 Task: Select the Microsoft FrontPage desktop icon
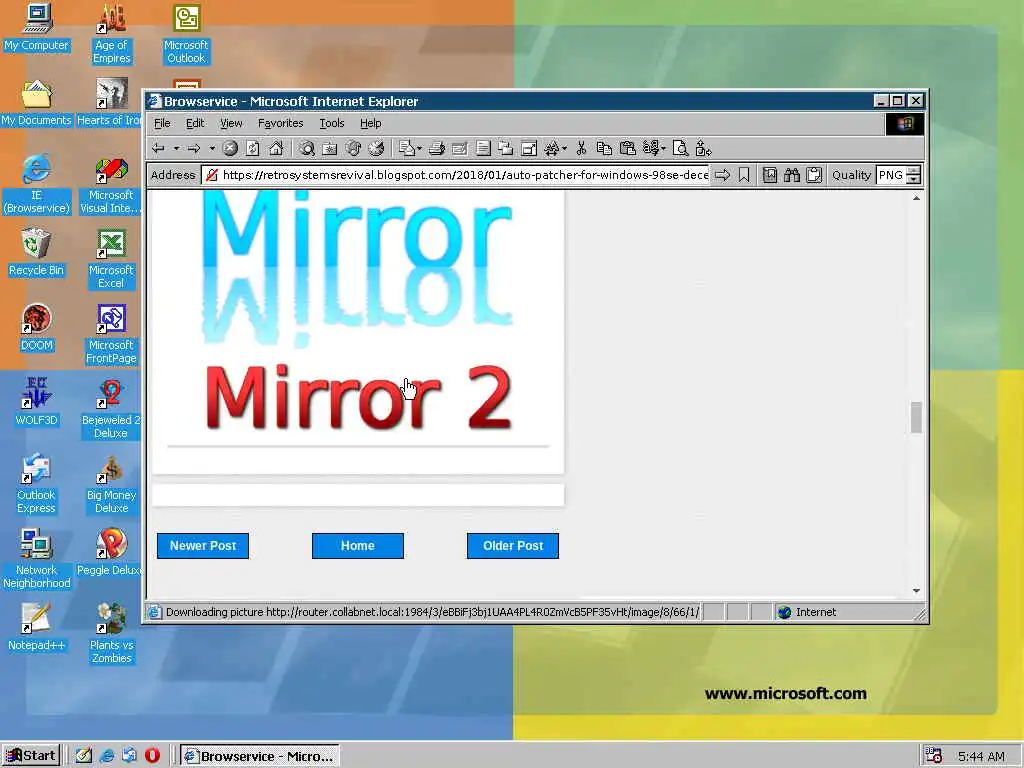111,334
